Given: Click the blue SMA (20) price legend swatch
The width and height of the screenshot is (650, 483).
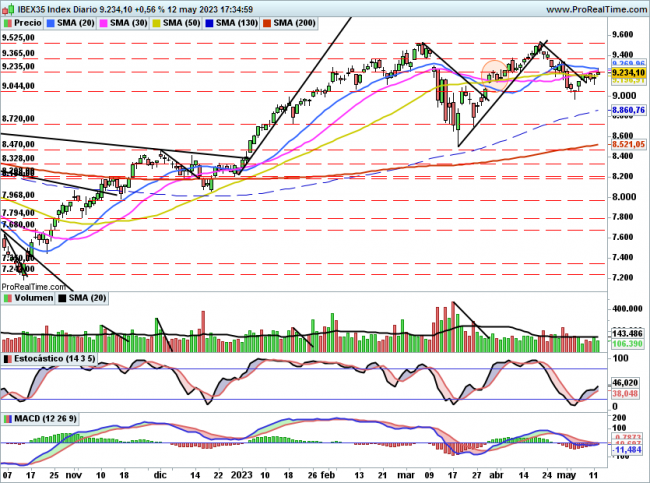Looking at the screenshot, I should coord(51,24).
